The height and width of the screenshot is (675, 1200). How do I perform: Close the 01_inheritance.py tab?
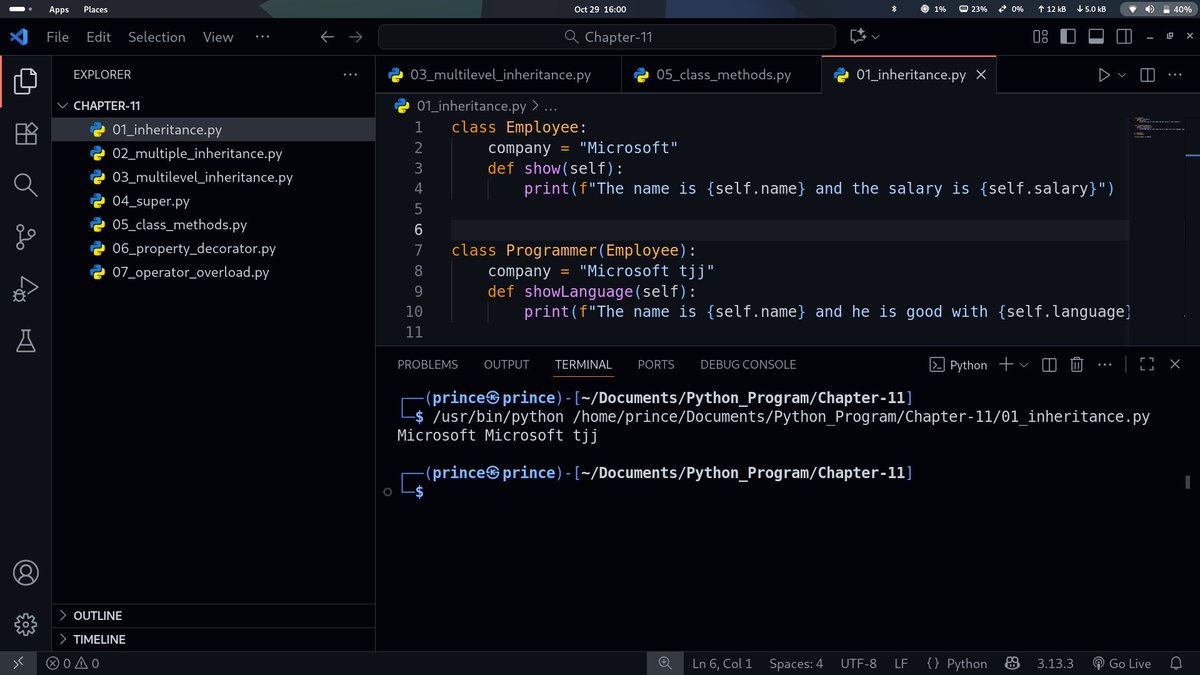(981, 75)
